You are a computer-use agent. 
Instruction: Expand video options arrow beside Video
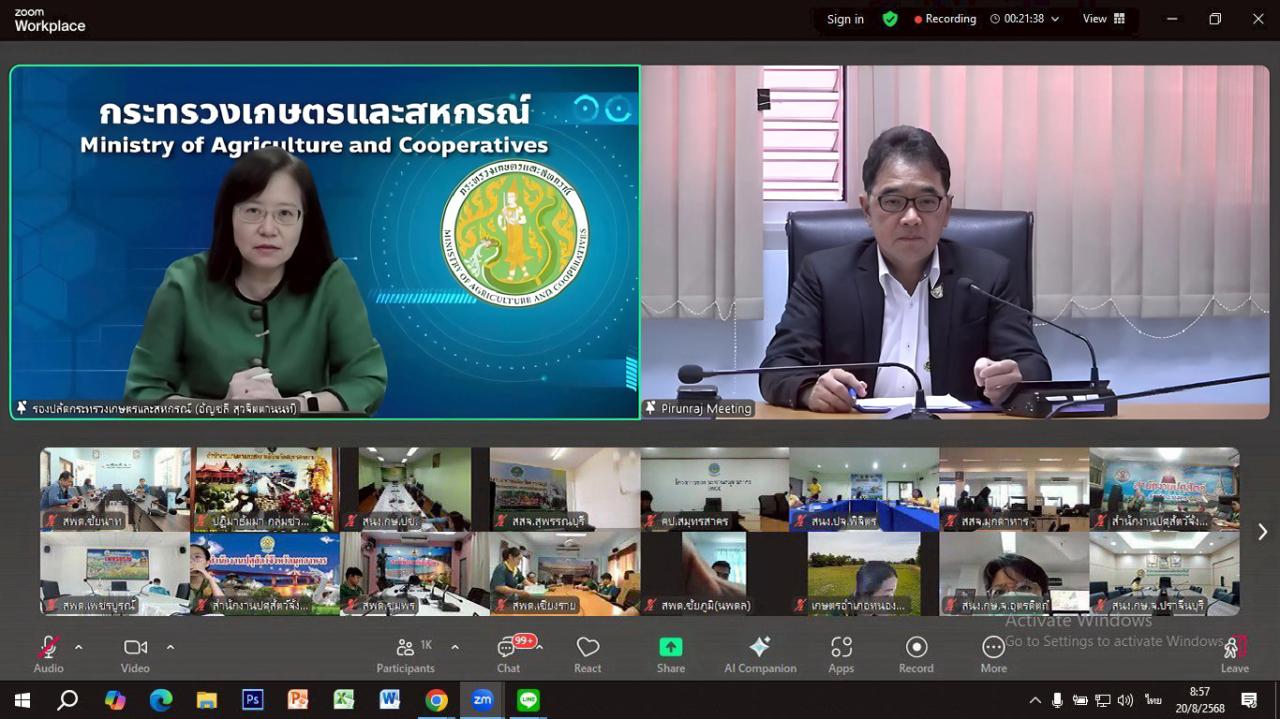170,647
